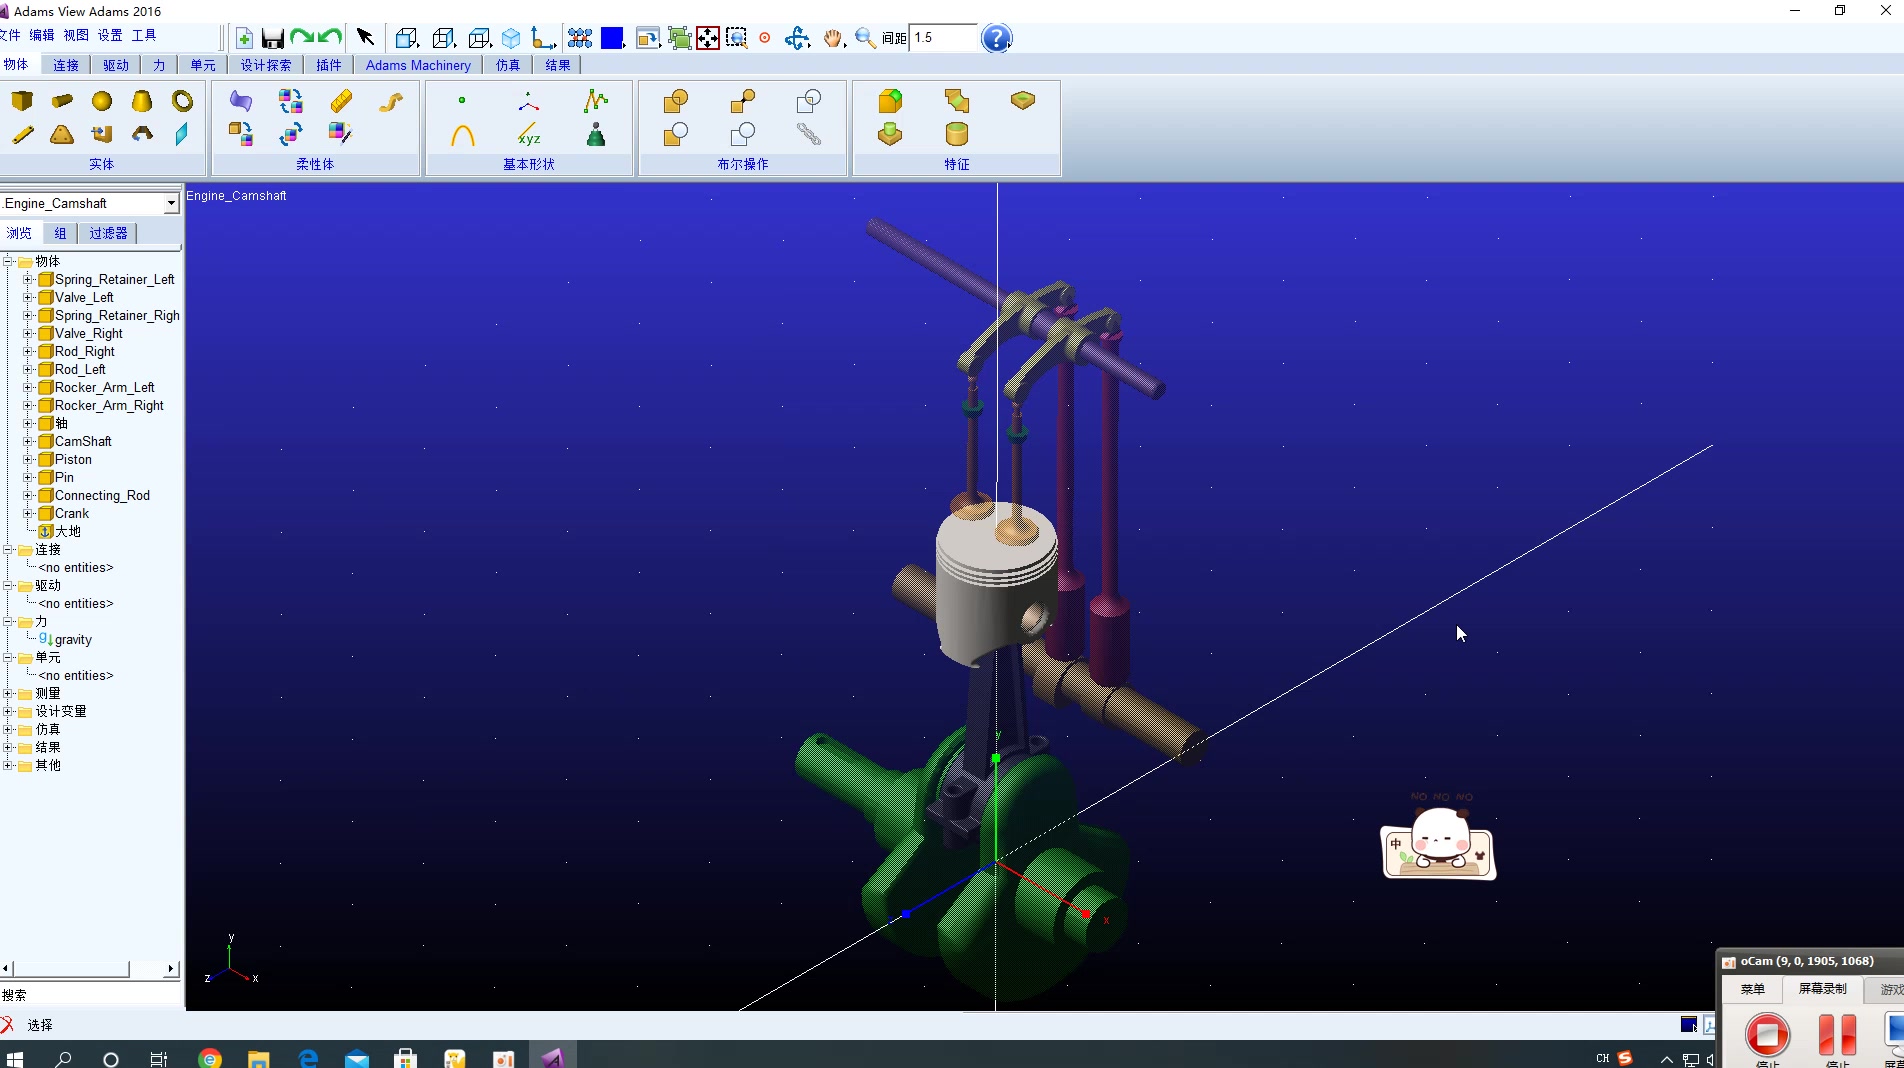The height and width of the screenshot is (1068, 1904).
Task: Create a marker in basic shapes
Action: (529, 101)
